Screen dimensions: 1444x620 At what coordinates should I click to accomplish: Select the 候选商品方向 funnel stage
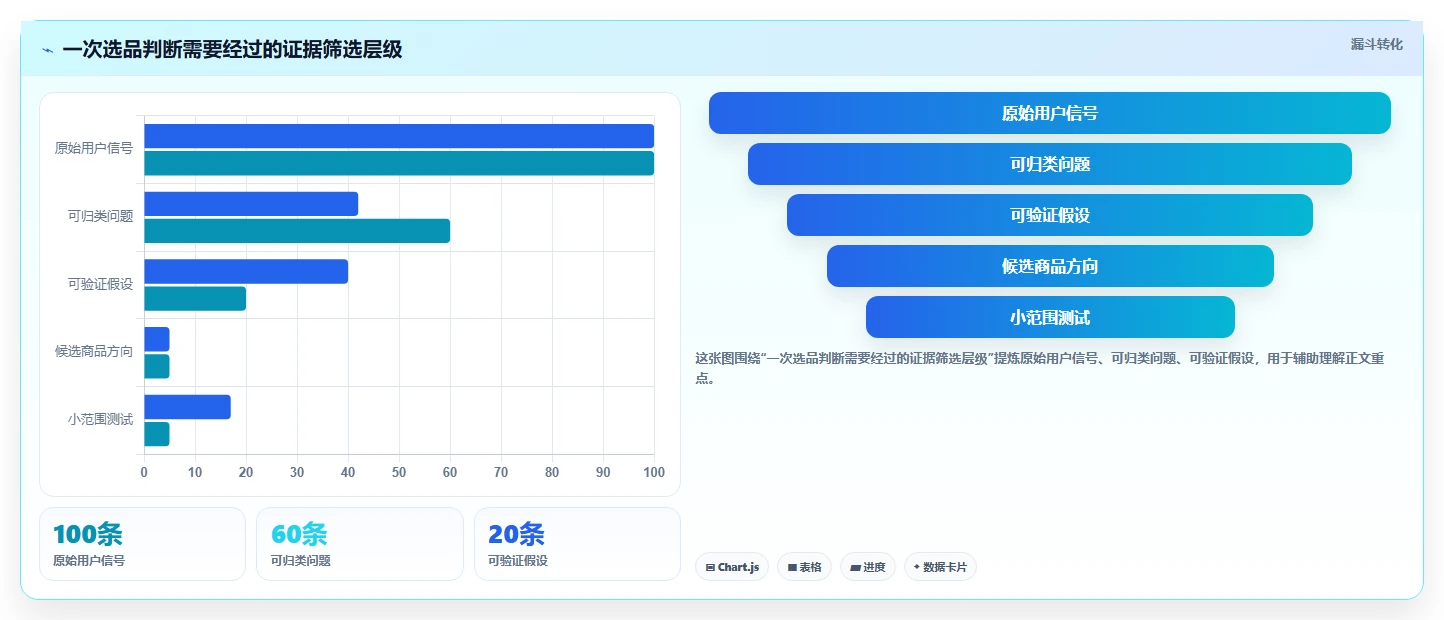(1050, 266)
